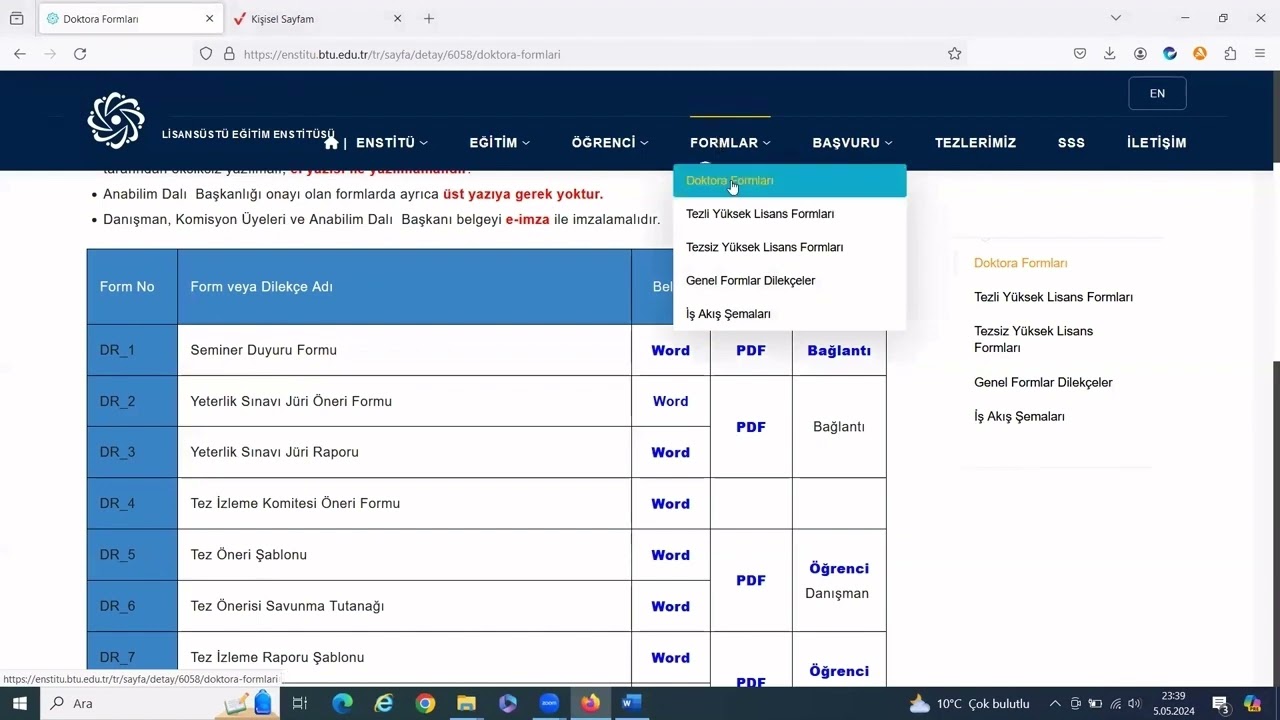Download Word file for DR_2 row
Image resolution: width=1280 pixels, height=720 pixels.
tap(670, 402)
